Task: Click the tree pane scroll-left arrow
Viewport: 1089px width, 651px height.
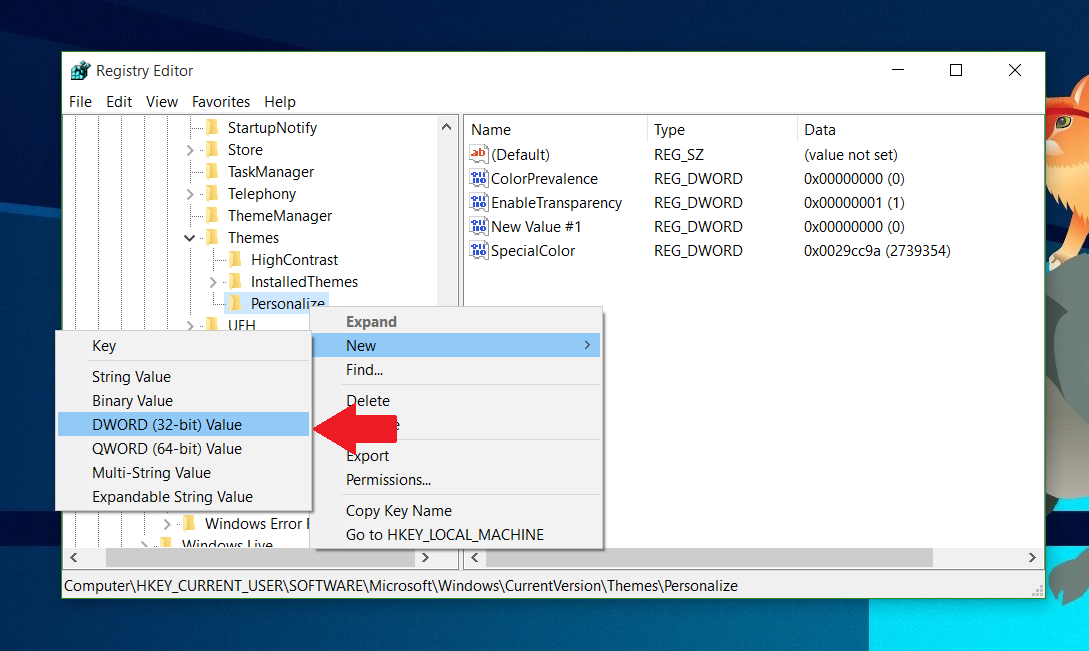Action: [74, 557]
